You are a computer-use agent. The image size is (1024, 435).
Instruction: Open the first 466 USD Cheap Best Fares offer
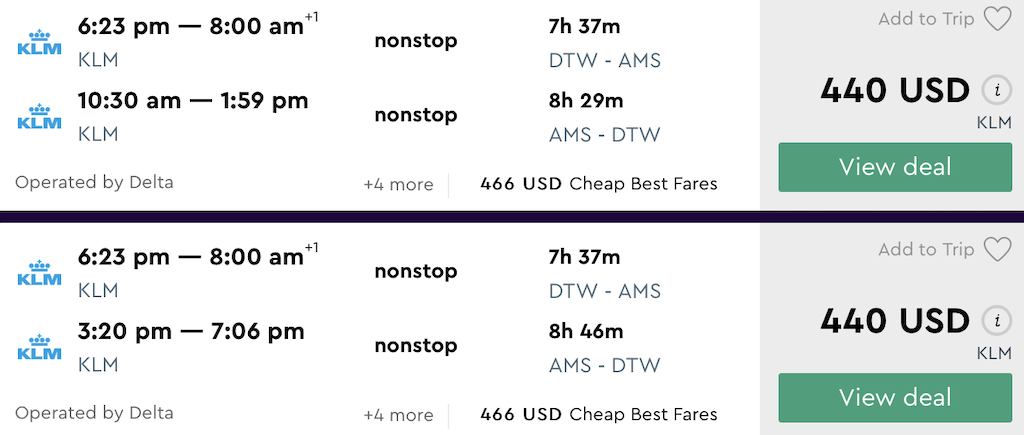(598, 184)
